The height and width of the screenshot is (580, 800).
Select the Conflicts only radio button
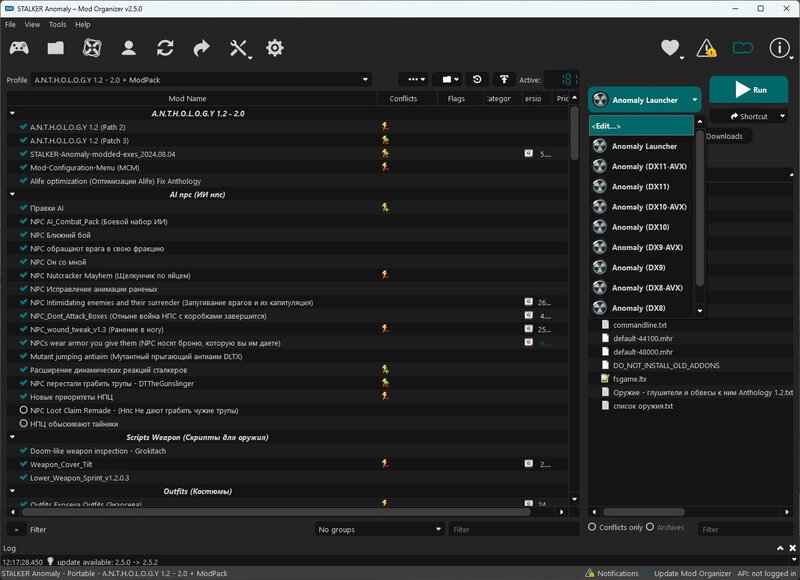tap(592, 527)
